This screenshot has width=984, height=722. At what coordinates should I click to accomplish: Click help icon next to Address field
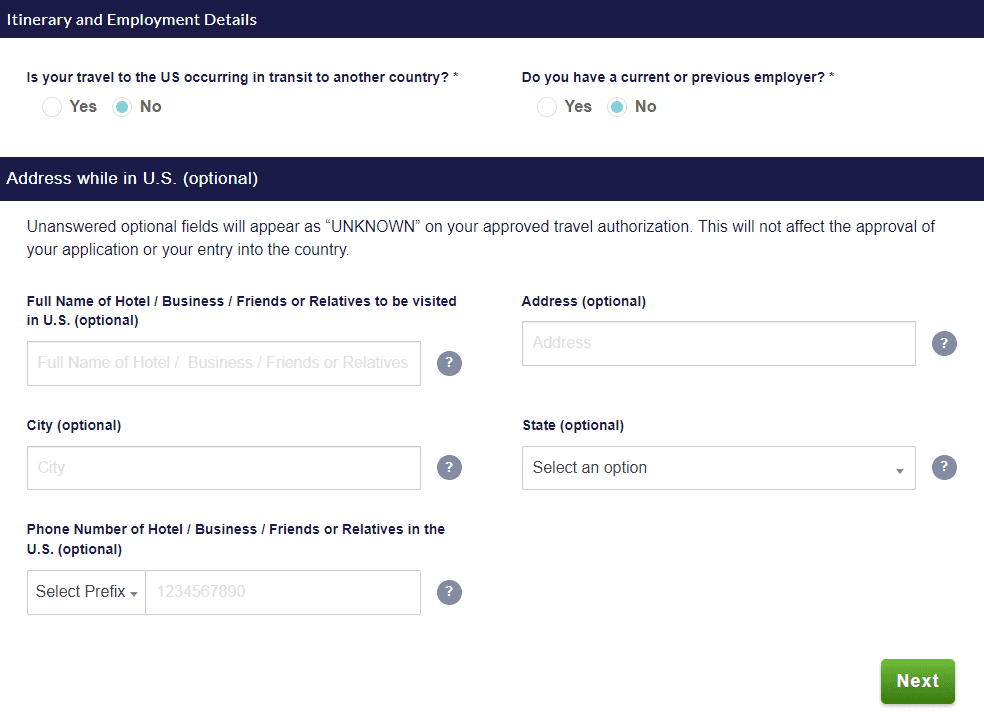click(x=944, y=343)
